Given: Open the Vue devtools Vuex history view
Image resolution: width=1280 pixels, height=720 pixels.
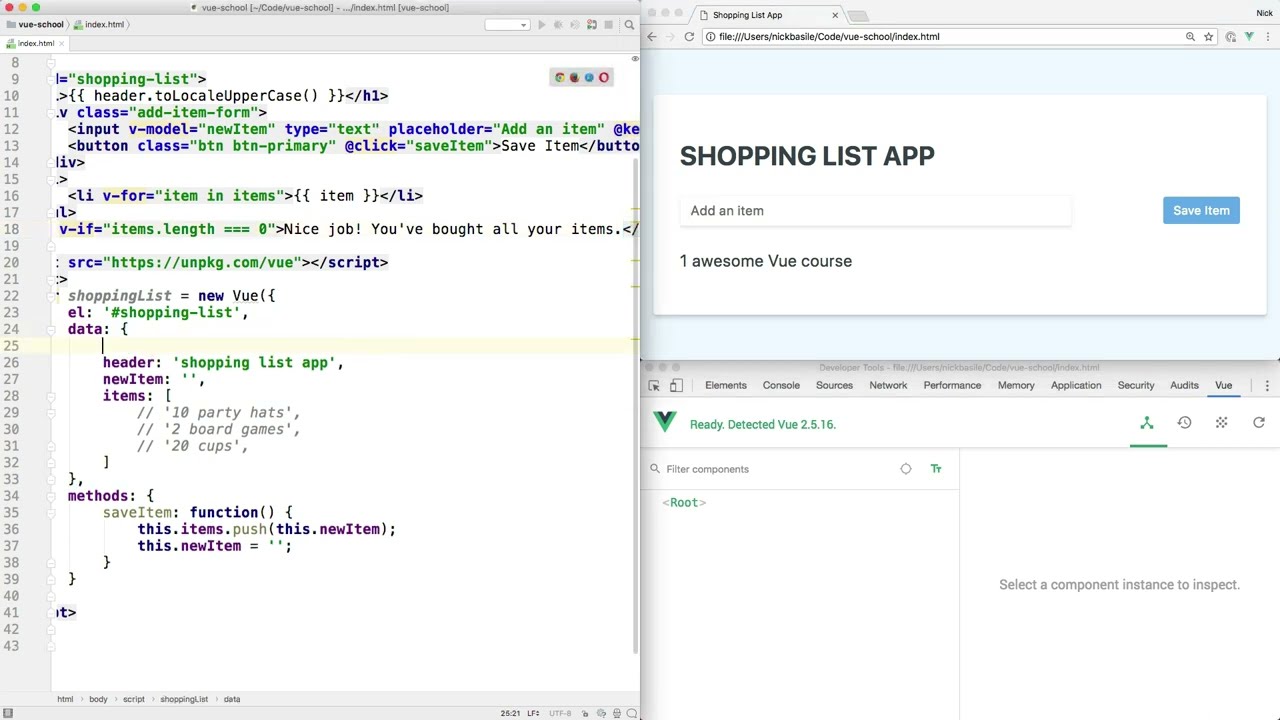Looking at the screenshot, I should click(x=1184, y=424).
